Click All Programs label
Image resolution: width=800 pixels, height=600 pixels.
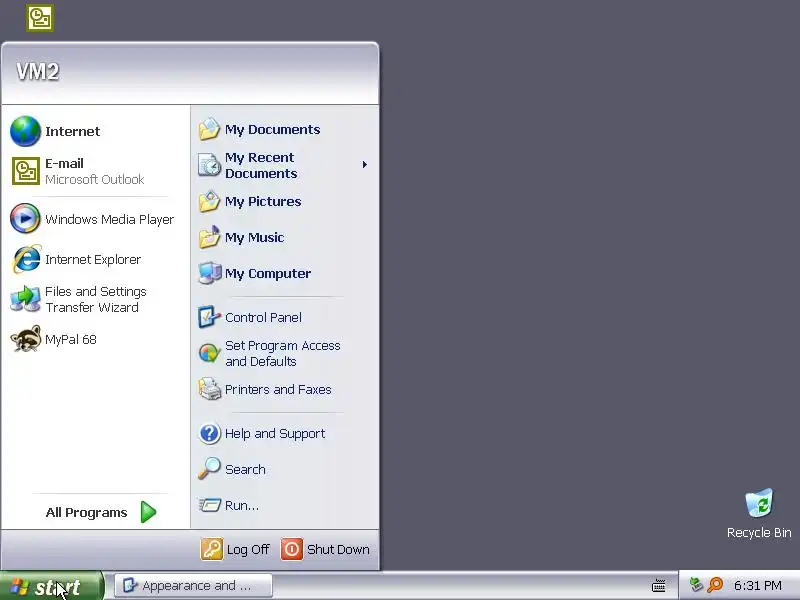(x=86, y=512)
